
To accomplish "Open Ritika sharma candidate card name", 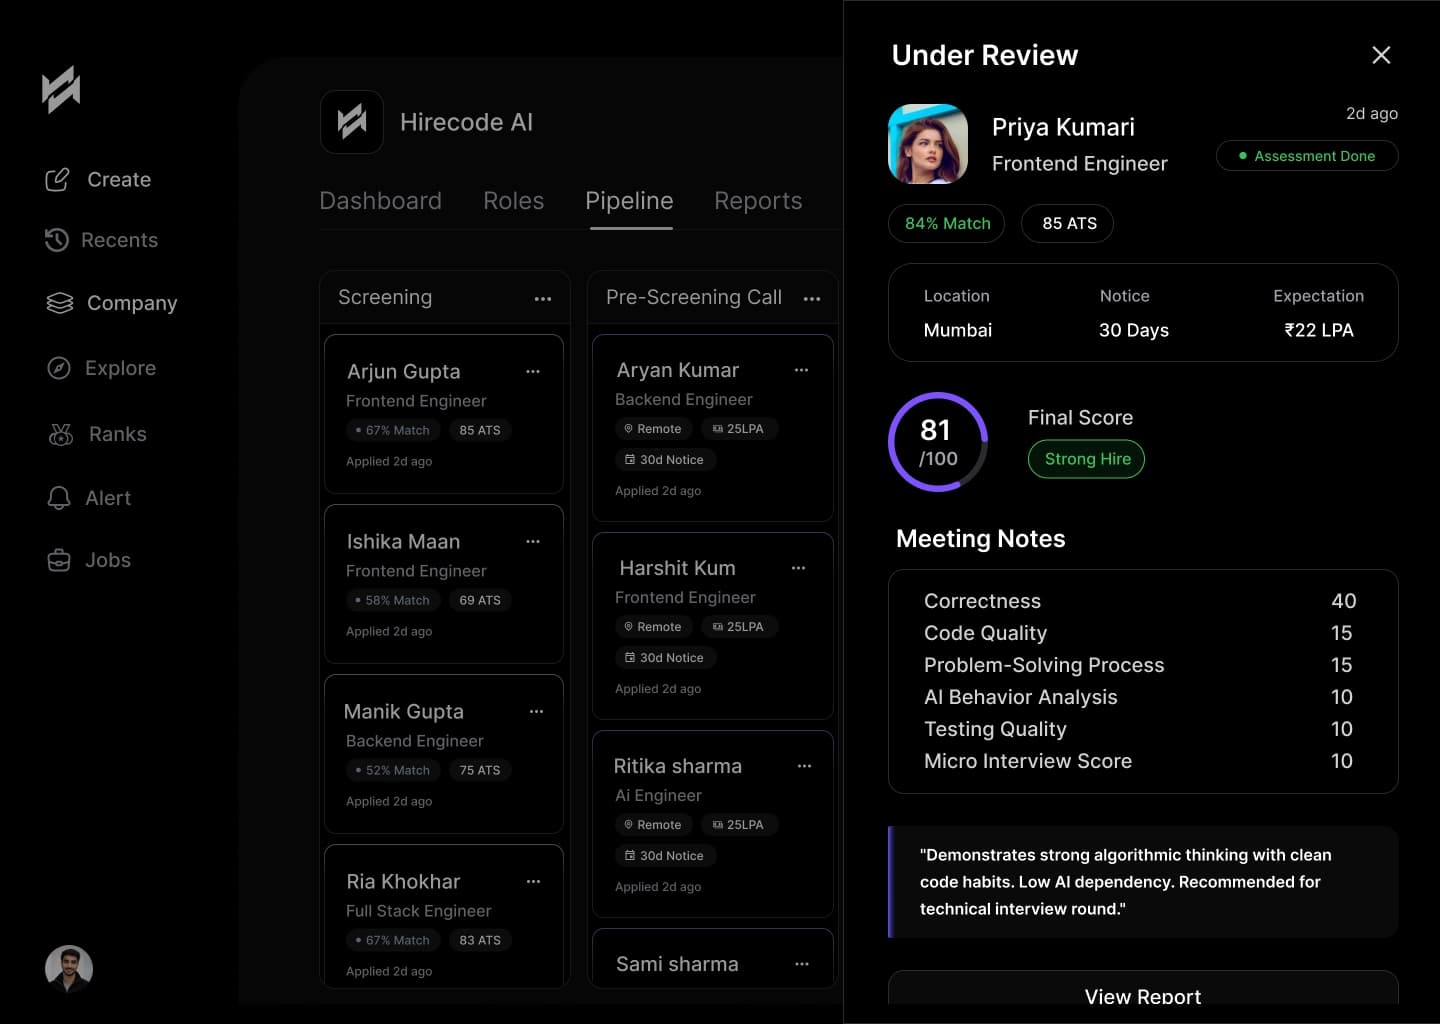I will [x=678, y=766].
